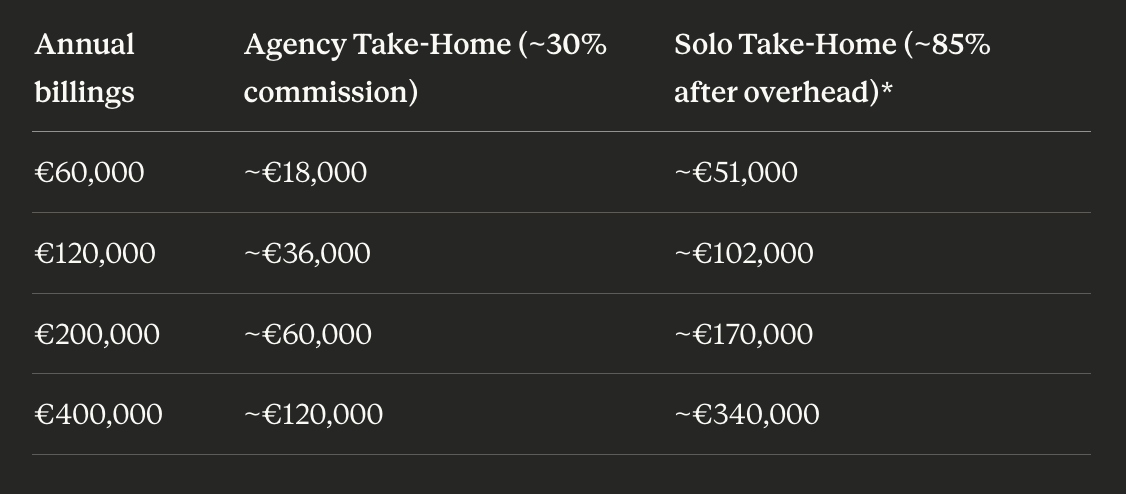Click the word 'billings' in header
Image resolution: width=1126 pixels, height=494 pixels.
click(85, 93)
